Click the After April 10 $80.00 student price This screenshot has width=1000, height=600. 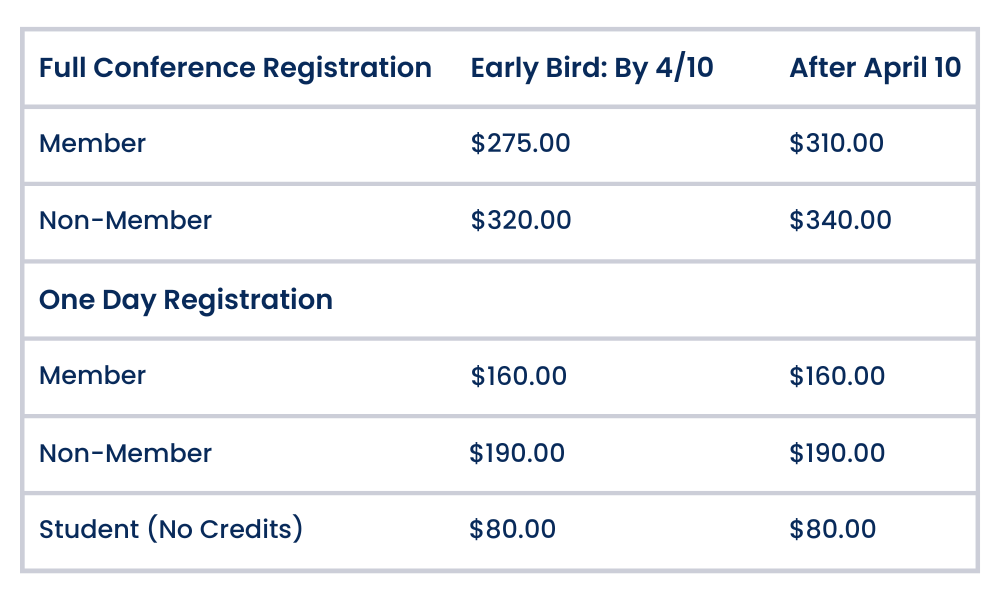832,529
